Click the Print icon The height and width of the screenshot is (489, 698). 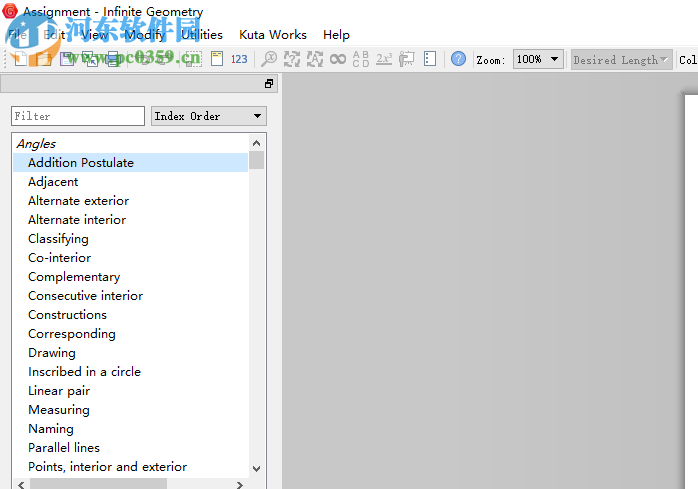pos(114,59)
